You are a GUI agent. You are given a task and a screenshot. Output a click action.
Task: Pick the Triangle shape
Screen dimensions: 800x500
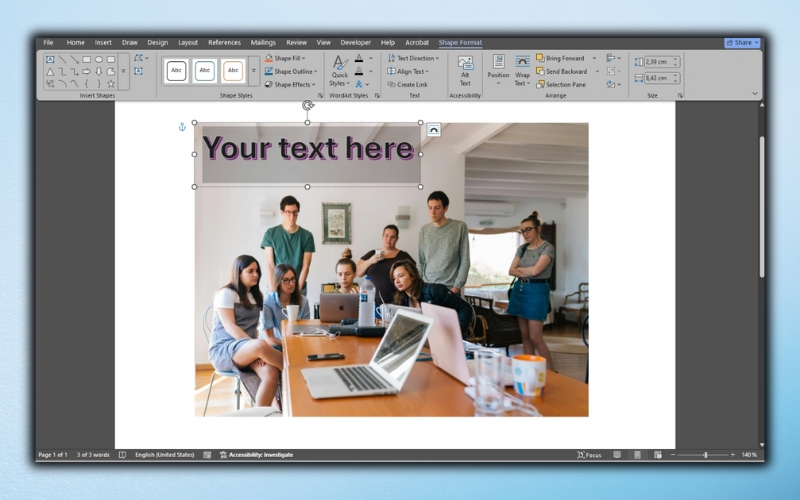tap(50, 71)
